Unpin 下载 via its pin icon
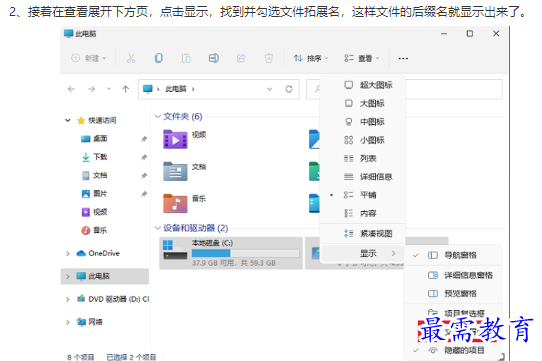Viewport: 542px width, 361px height. 144,157
